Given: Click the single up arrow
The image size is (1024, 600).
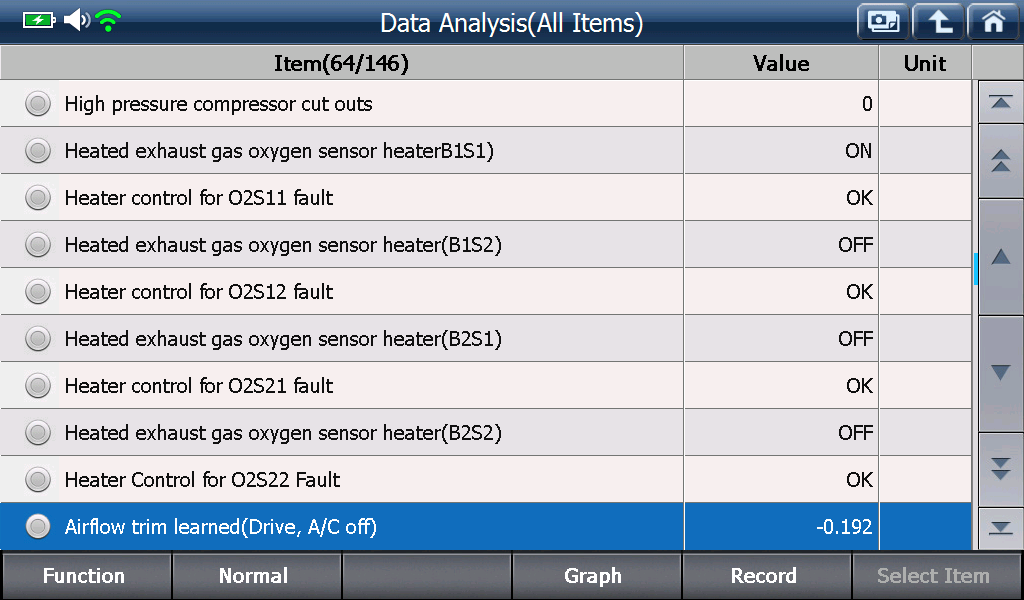Looking at the screenshot, I should (x=1000, y=257).
